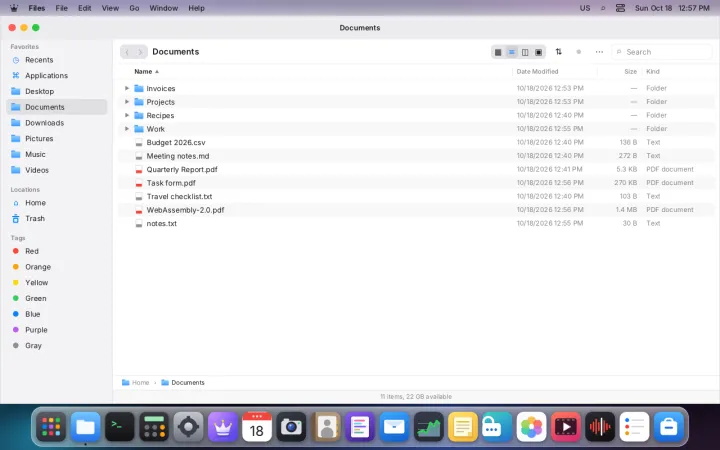The image size is (720, 450).
Task: Select Travel checklist.txt file
Action: point(415,196)
